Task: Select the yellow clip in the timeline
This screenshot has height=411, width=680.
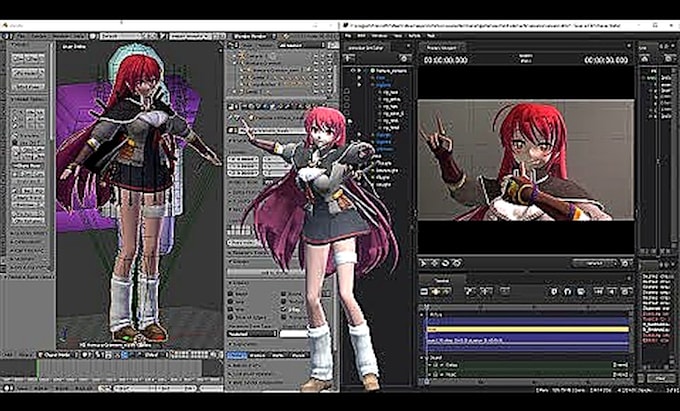Action: [x=528, y=329]
